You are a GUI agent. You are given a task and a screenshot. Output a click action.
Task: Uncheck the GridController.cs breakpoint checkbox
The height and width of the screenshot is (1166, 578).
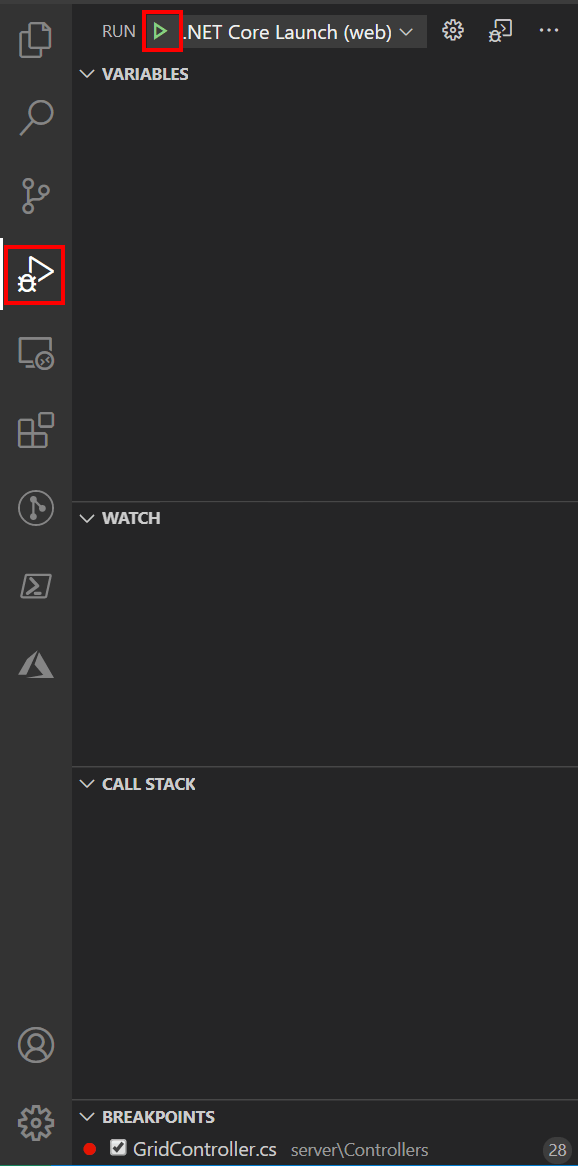(x=118, y=1147)
